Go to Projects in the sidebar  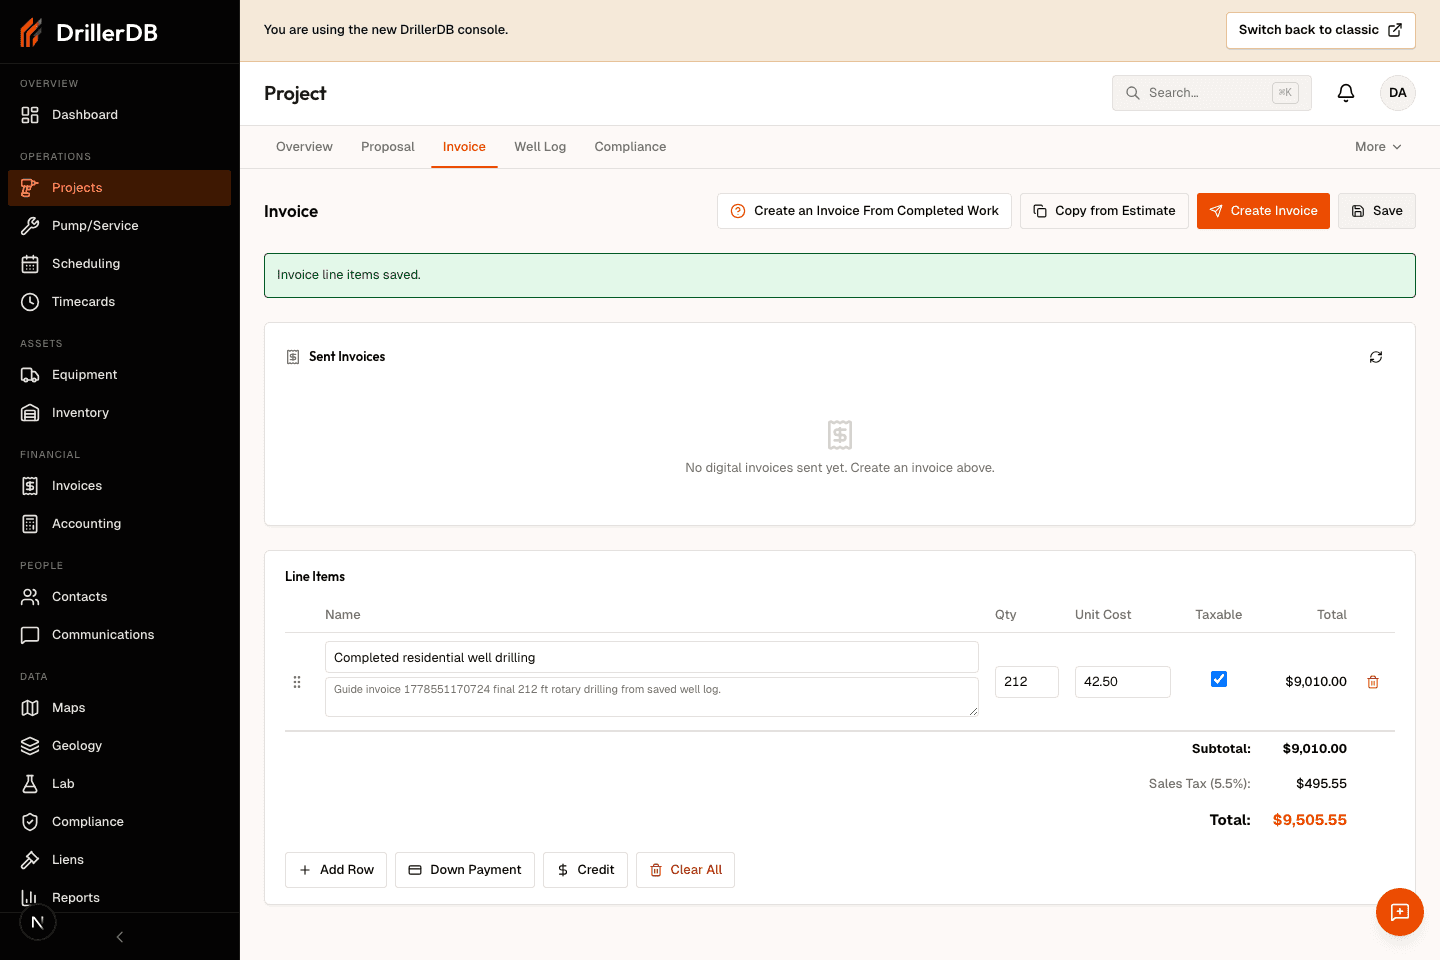click(119, 188)
